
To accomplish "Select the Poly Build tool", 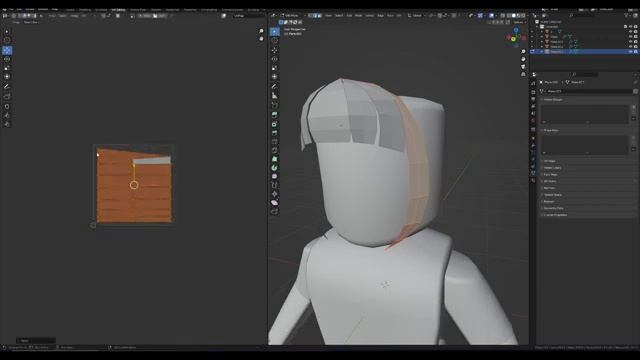I will point(275,159).
